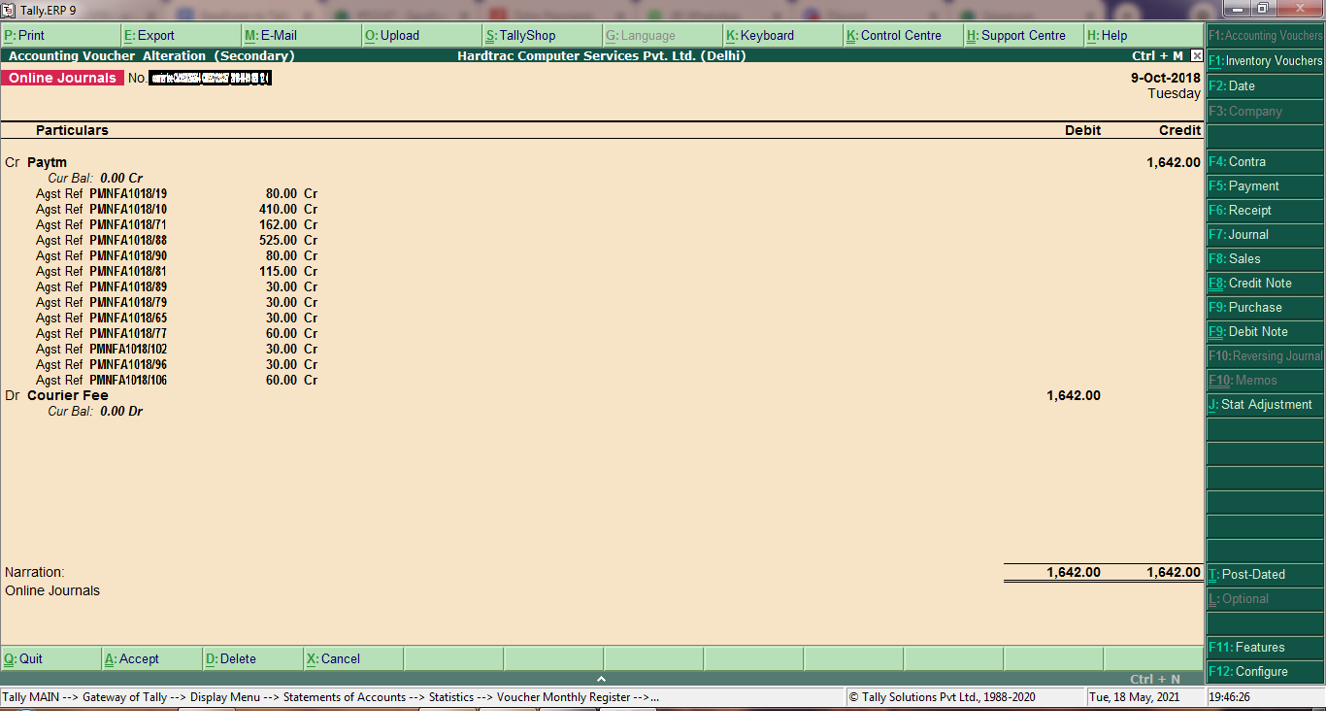Switch to F9 Purchase voucher
The image size is (1326, 711).
coord(1265,307)
